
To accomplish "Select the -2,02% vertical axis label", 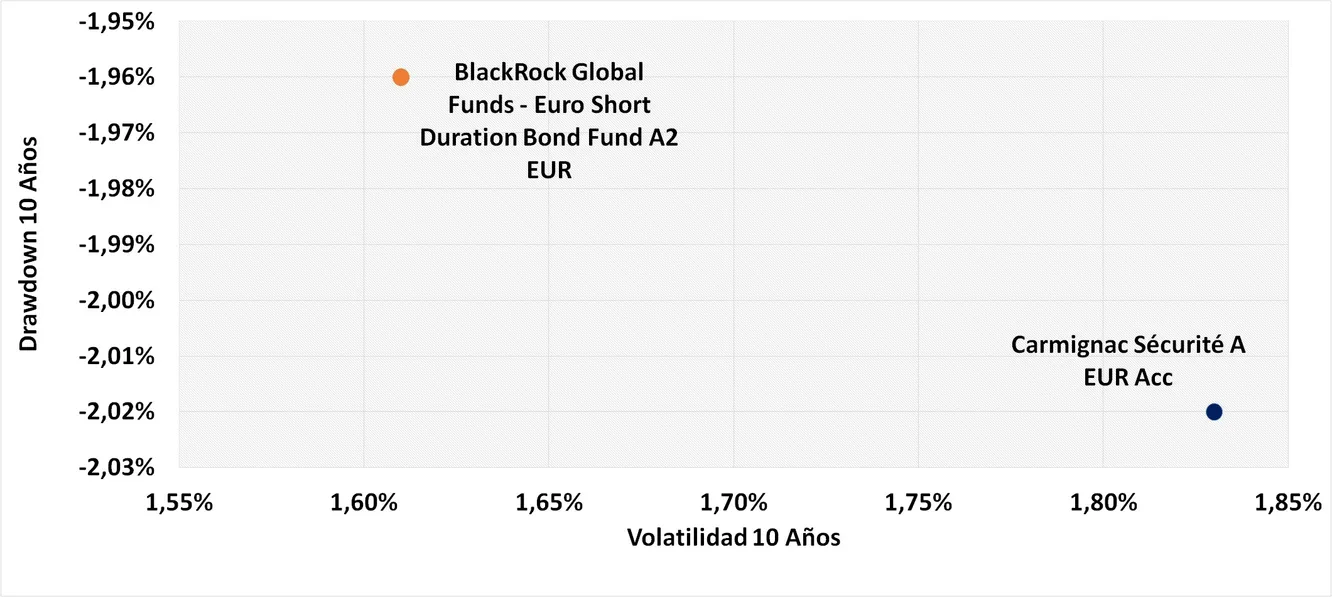I will click(x=120, y=412).
